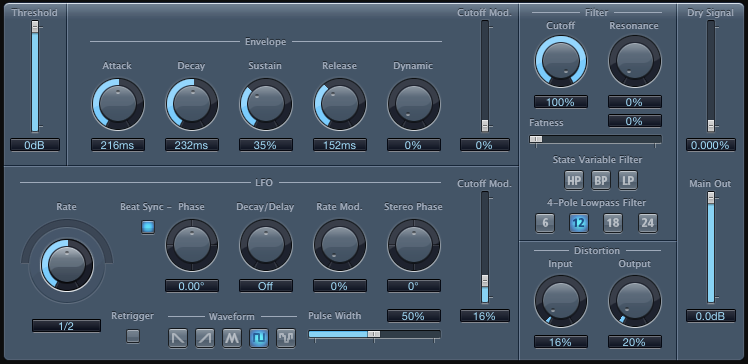Click the Distortion Input 16% value field
Viewport: 748px width, 364px height.
pyautogui.click(x=561, y=342)
